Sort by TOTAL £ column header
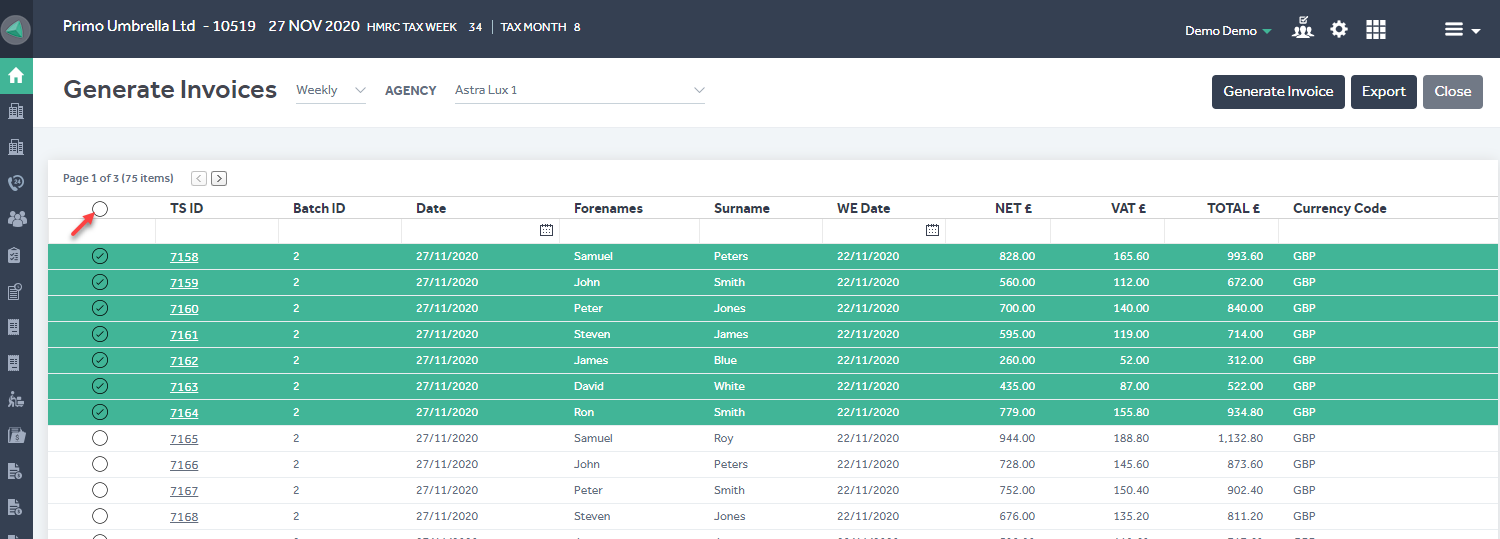This screenshot has height=539, width=1500. coord(1233,208)
